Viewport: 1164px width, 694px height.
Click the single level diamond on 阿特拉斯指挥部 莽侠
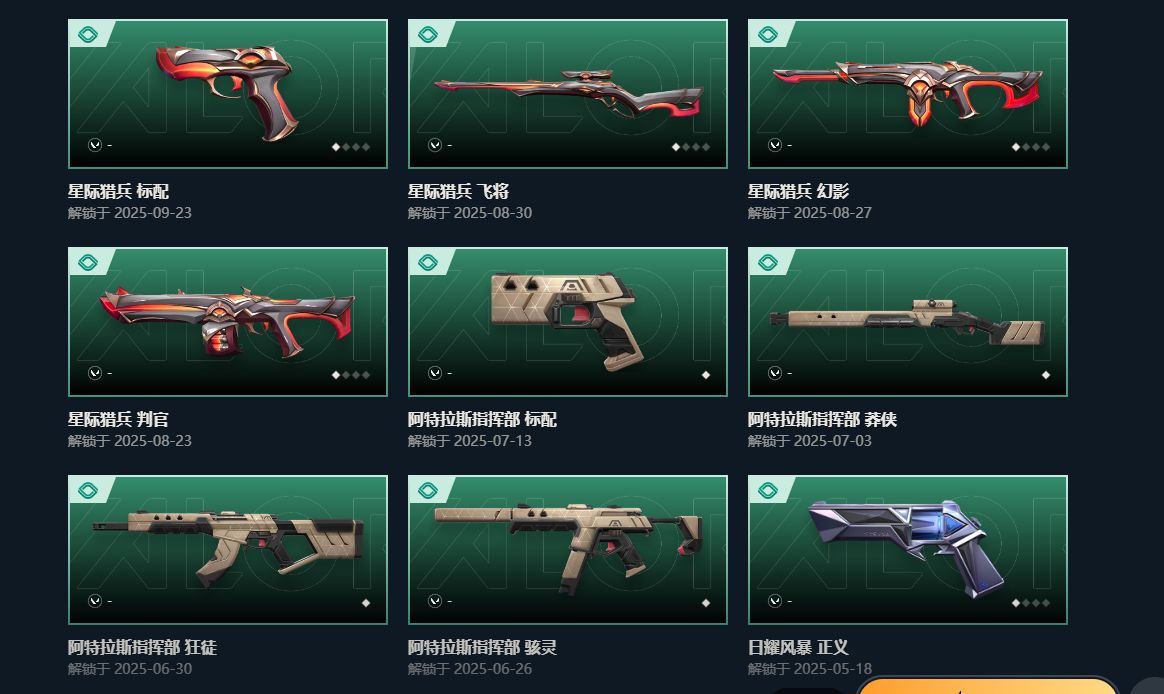coord(1046,375)
